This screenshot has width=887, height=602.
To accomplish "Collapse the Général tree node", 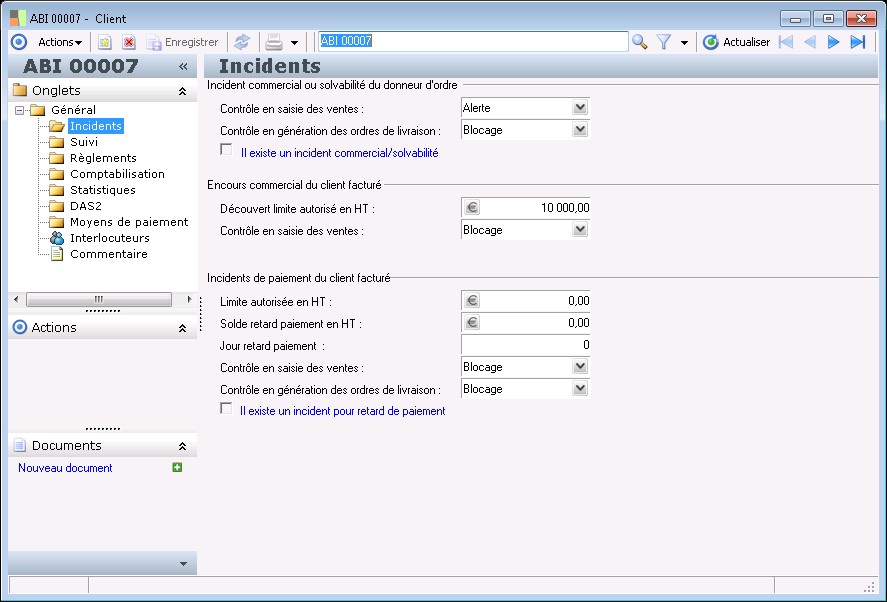I will [20, 110].
